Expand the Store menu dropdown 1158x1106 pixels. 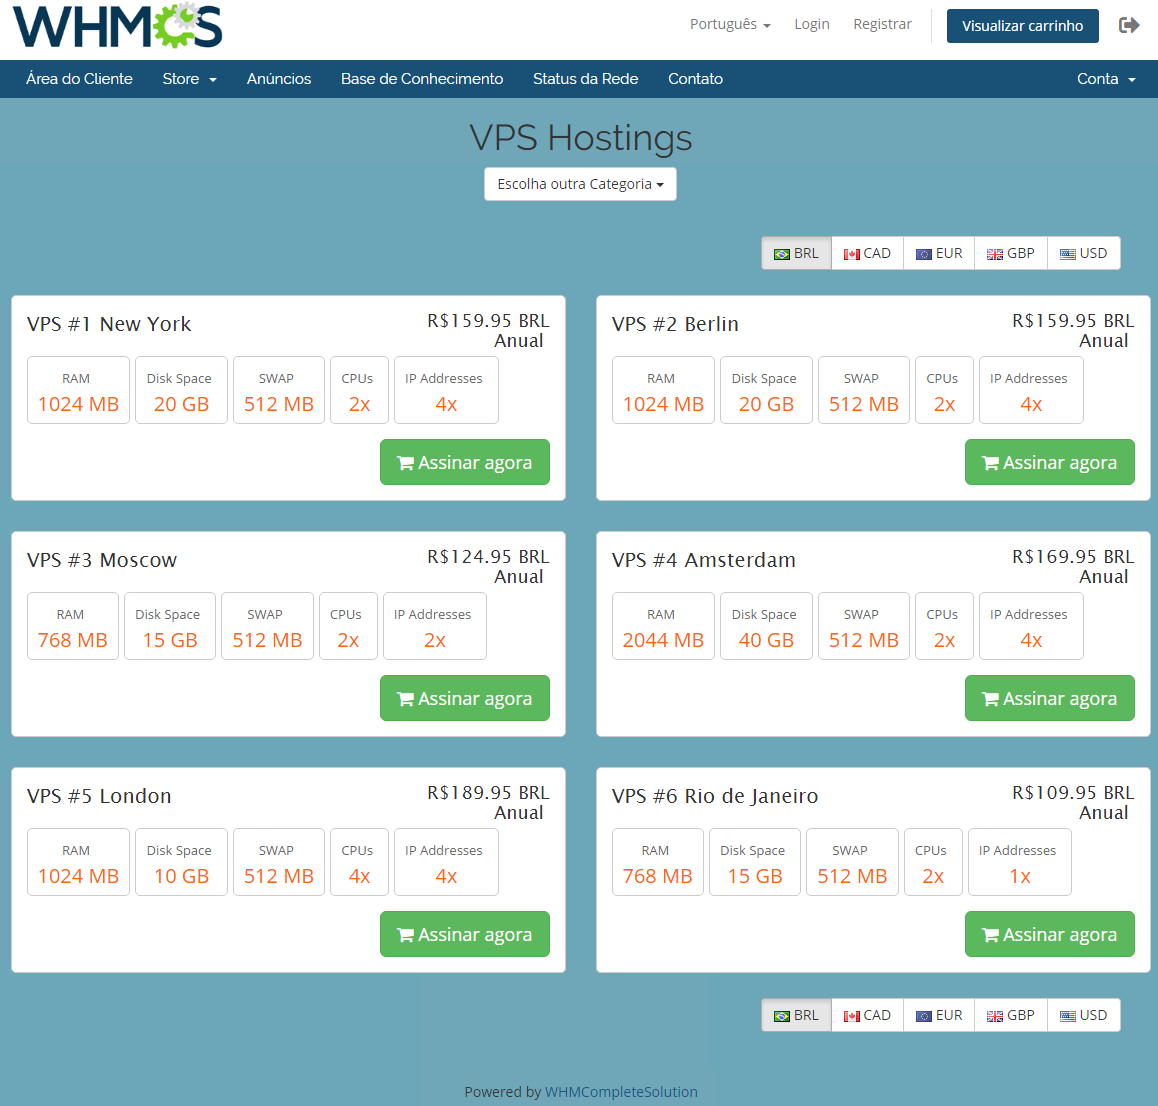point(189,79)
